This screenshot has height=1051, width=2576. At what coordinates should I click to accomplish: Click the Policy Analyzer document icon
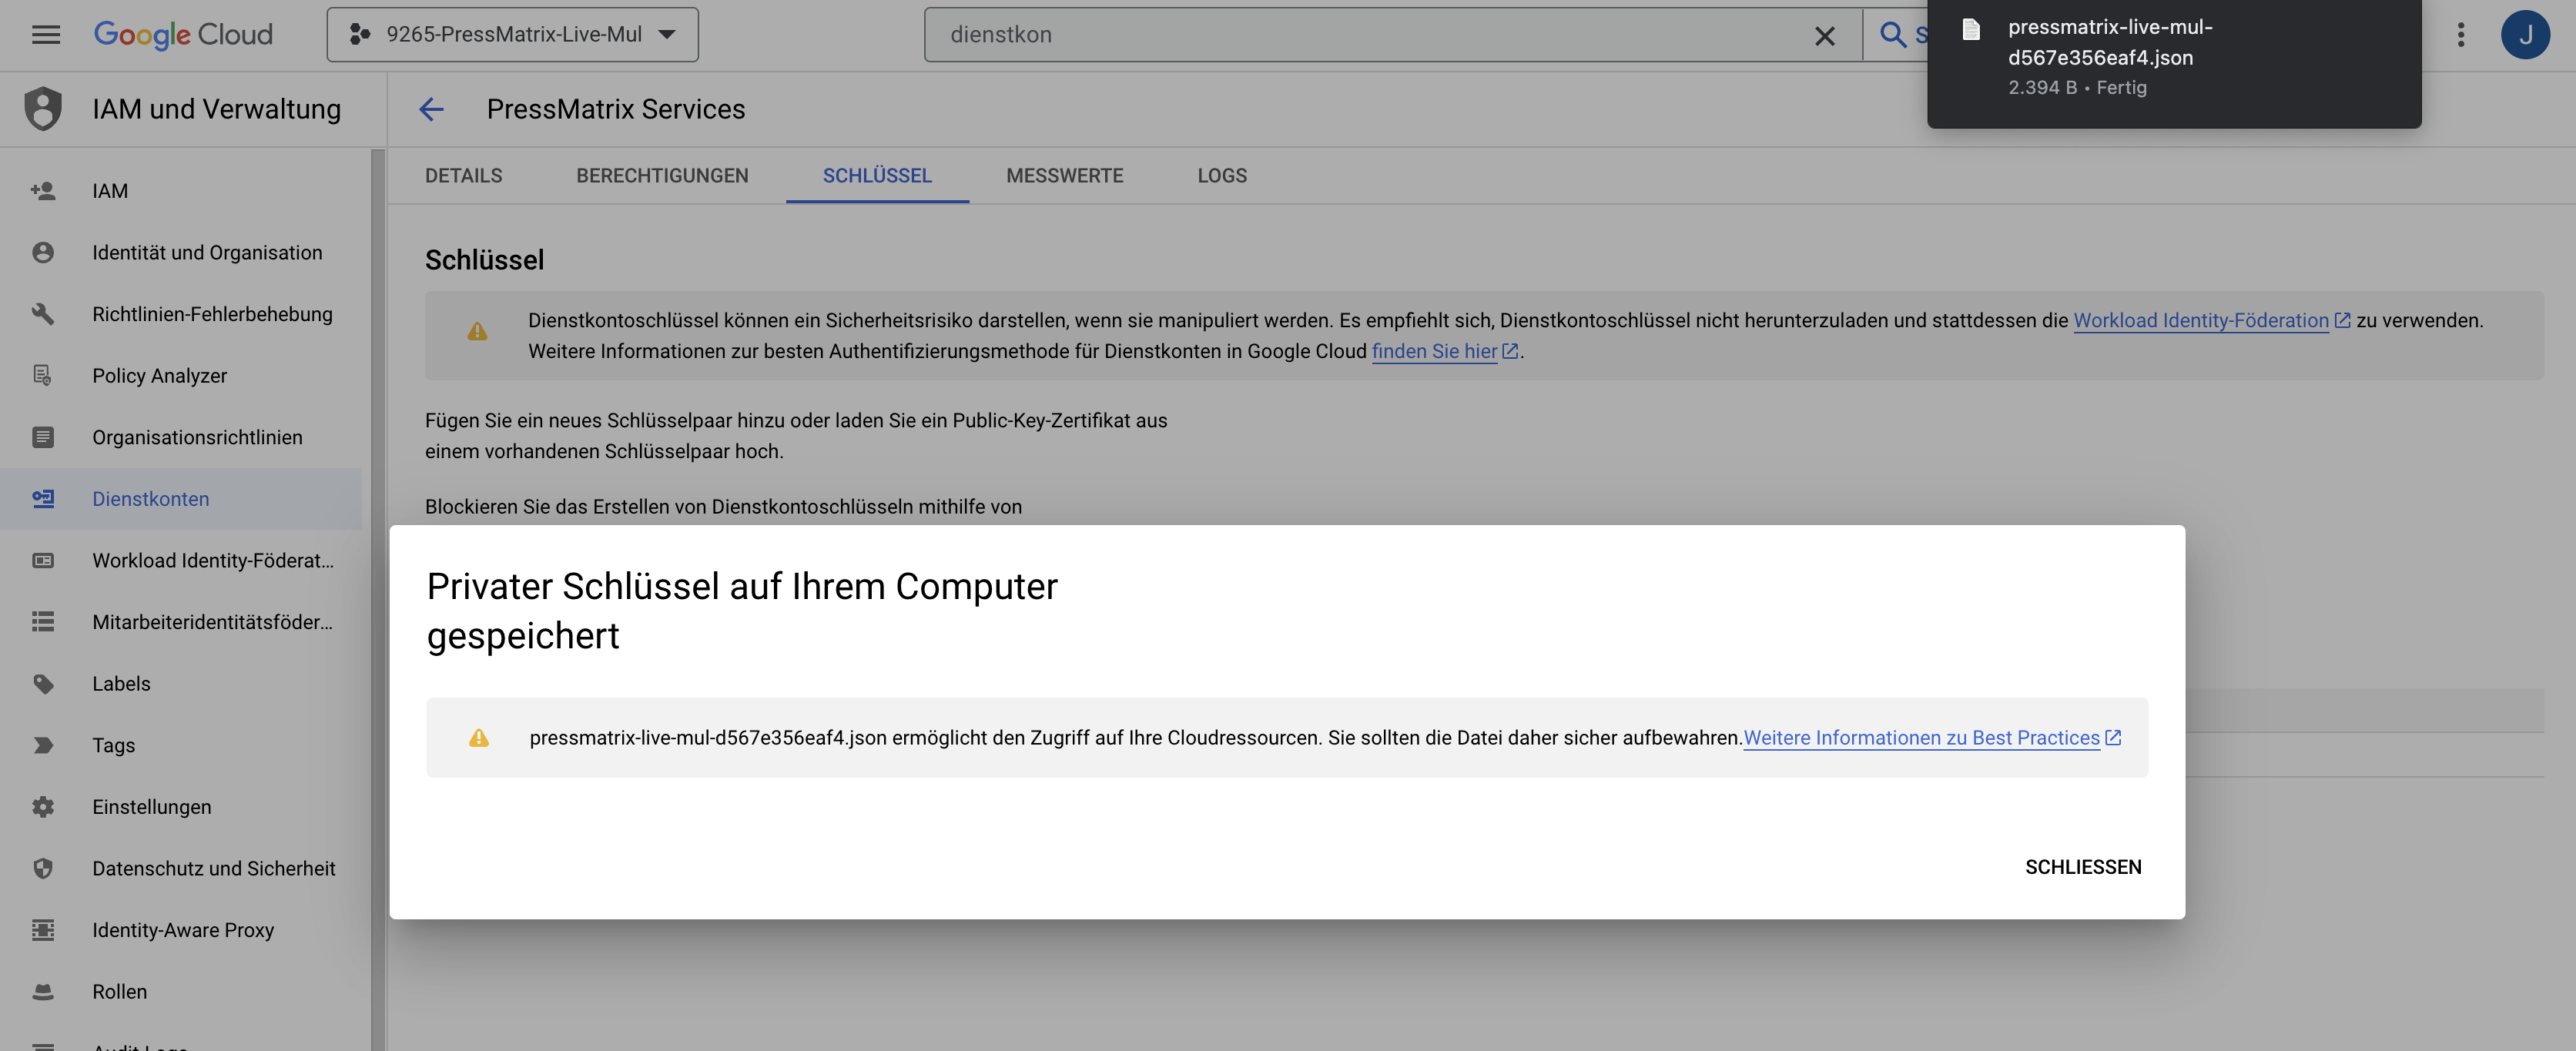[43, 376]
